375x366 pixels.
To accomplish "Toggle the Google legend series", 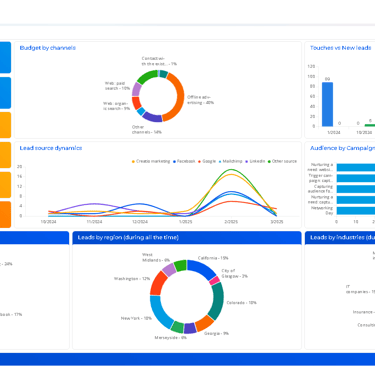I will [x=207, y=161].
